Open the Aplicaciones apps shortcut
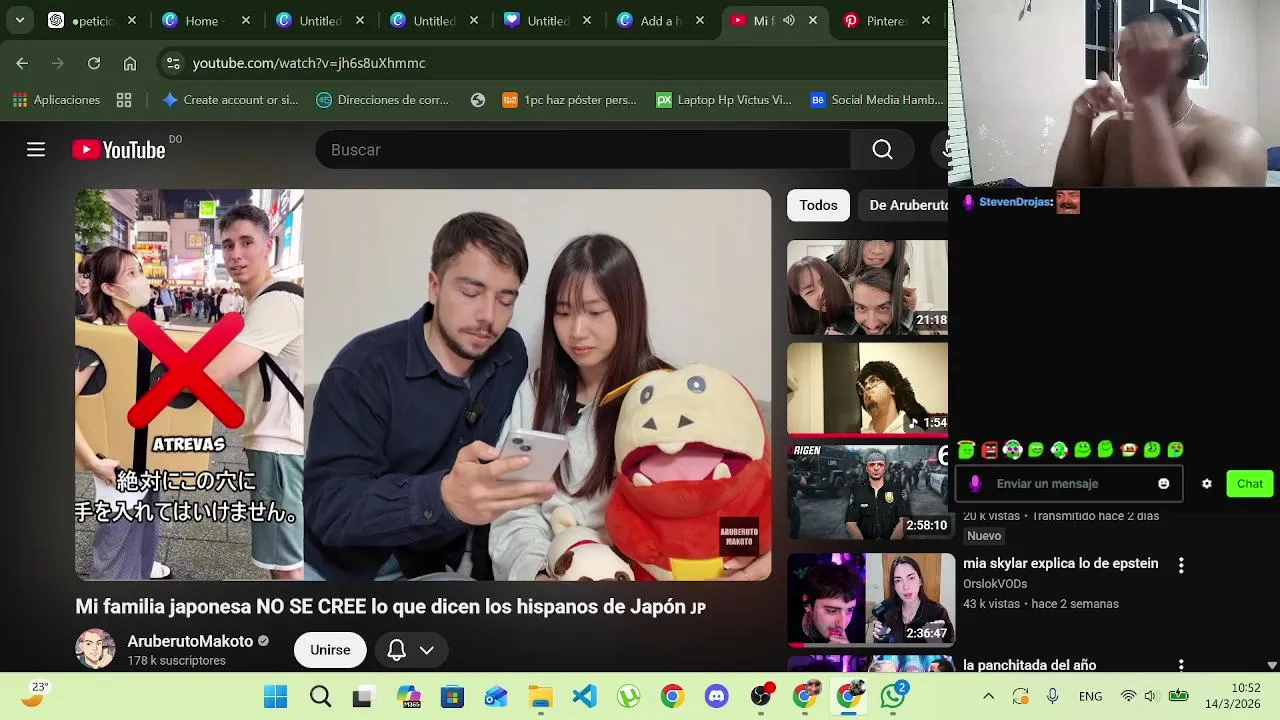The width and height of the screenshot is (1280, 720). [56, 100]
